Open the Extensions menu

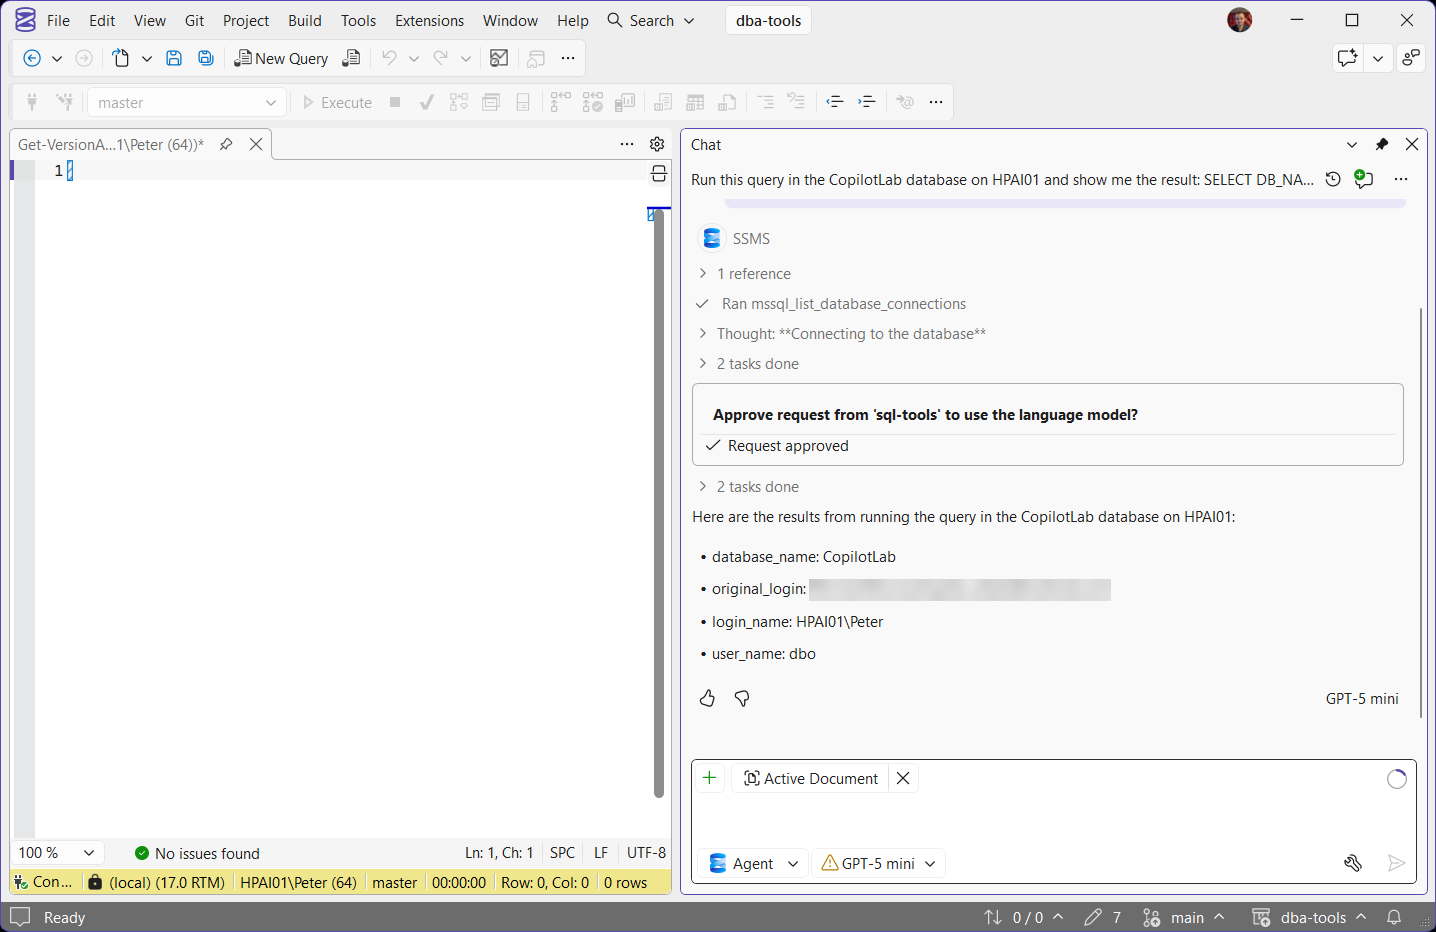click(x=429, y=20)
